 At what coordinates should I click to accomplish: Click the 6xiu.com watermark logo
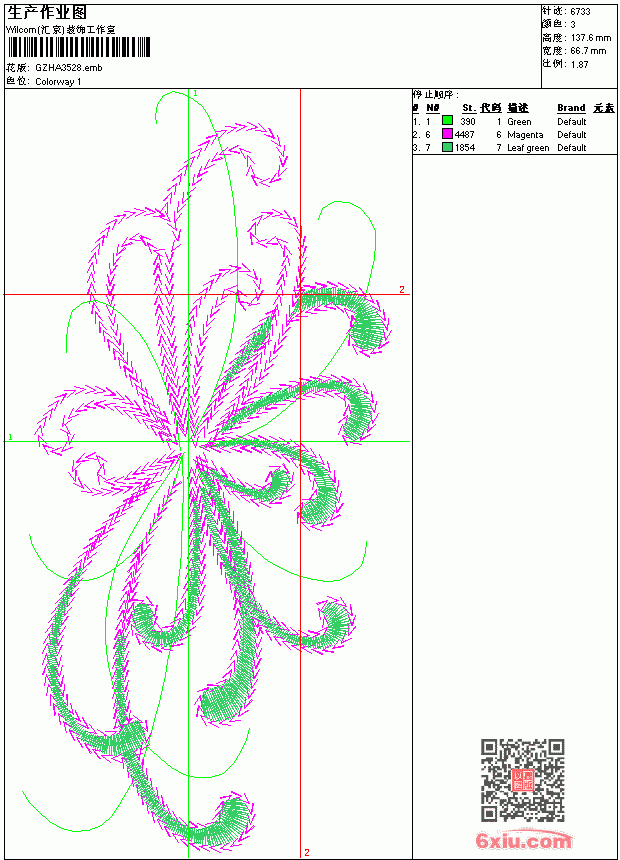523,840
